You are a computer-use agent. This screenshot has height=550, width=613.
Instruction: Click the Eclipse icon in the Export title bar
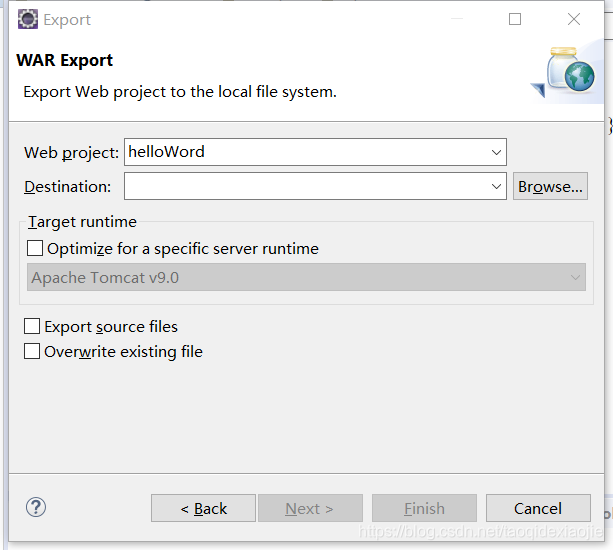pos(28,19)
